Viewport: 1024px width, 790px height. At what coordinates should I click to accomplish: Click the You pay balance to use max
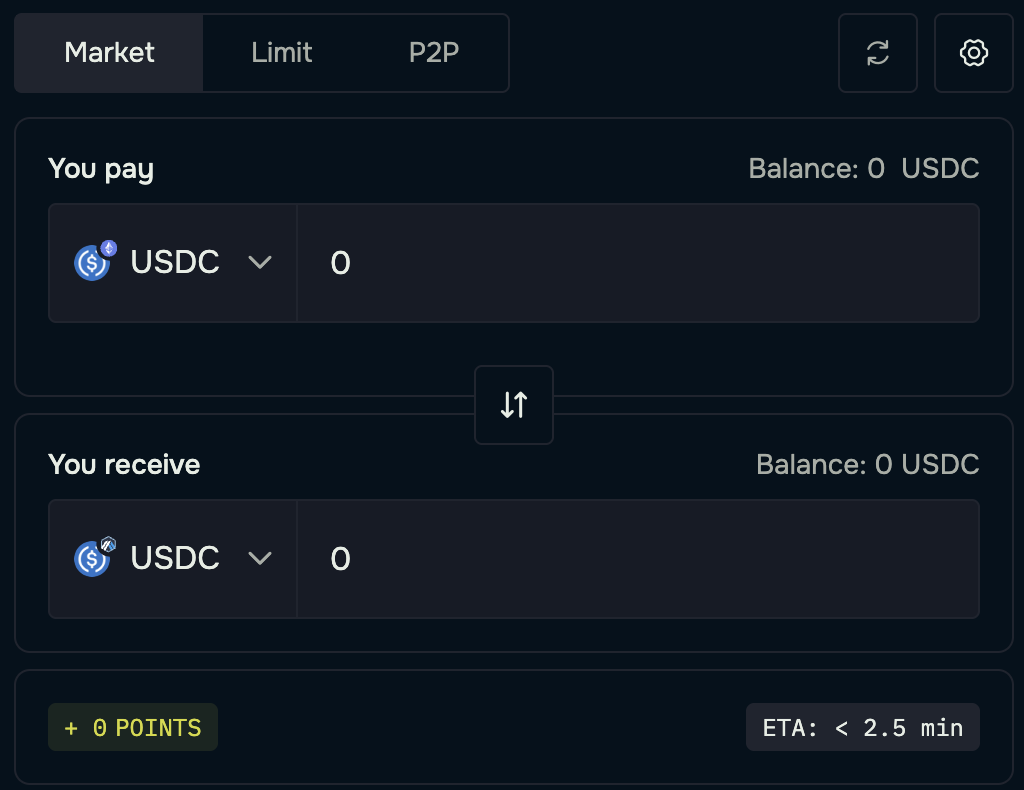[863, 169]
